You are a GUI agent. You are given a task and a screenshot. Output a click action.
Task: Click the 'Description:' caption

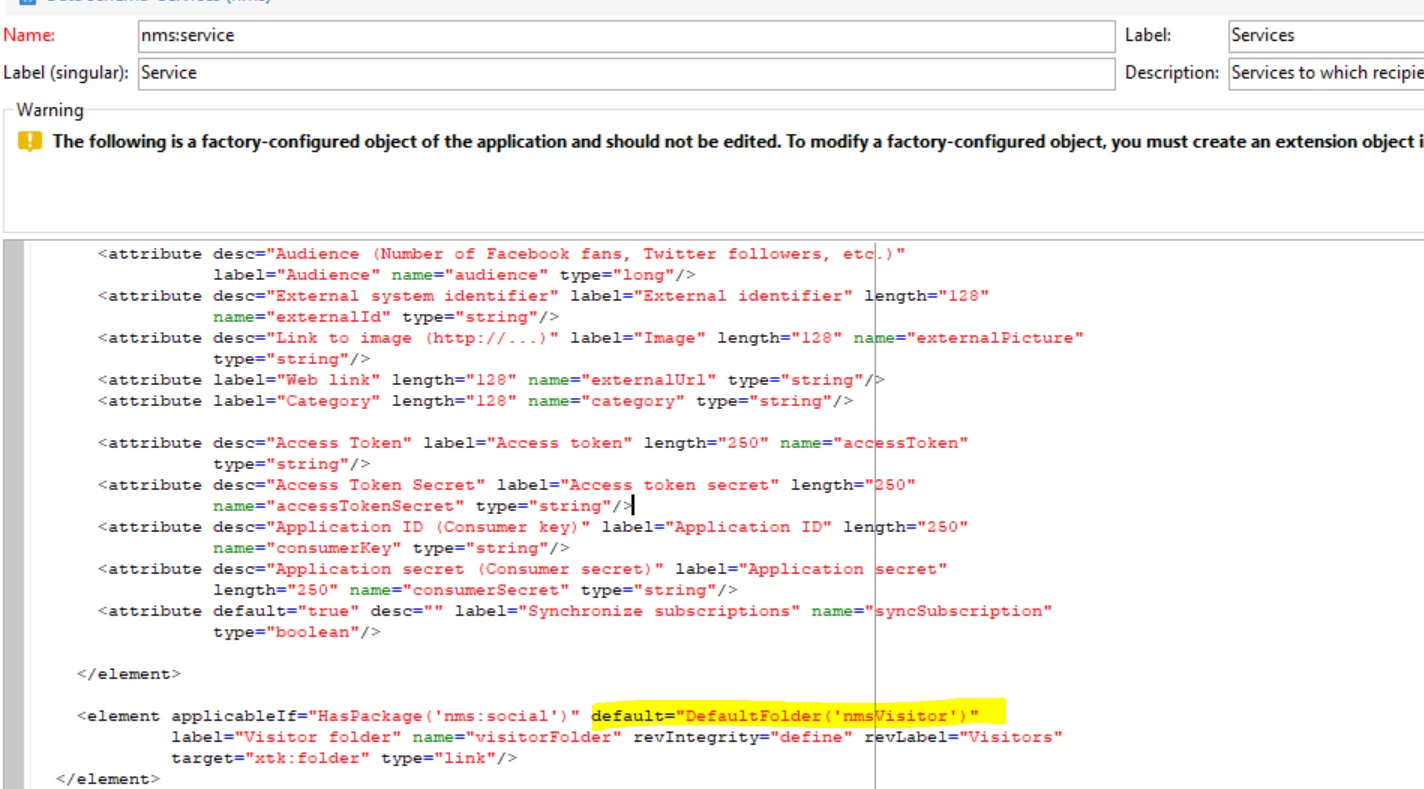coord(1171,73)
